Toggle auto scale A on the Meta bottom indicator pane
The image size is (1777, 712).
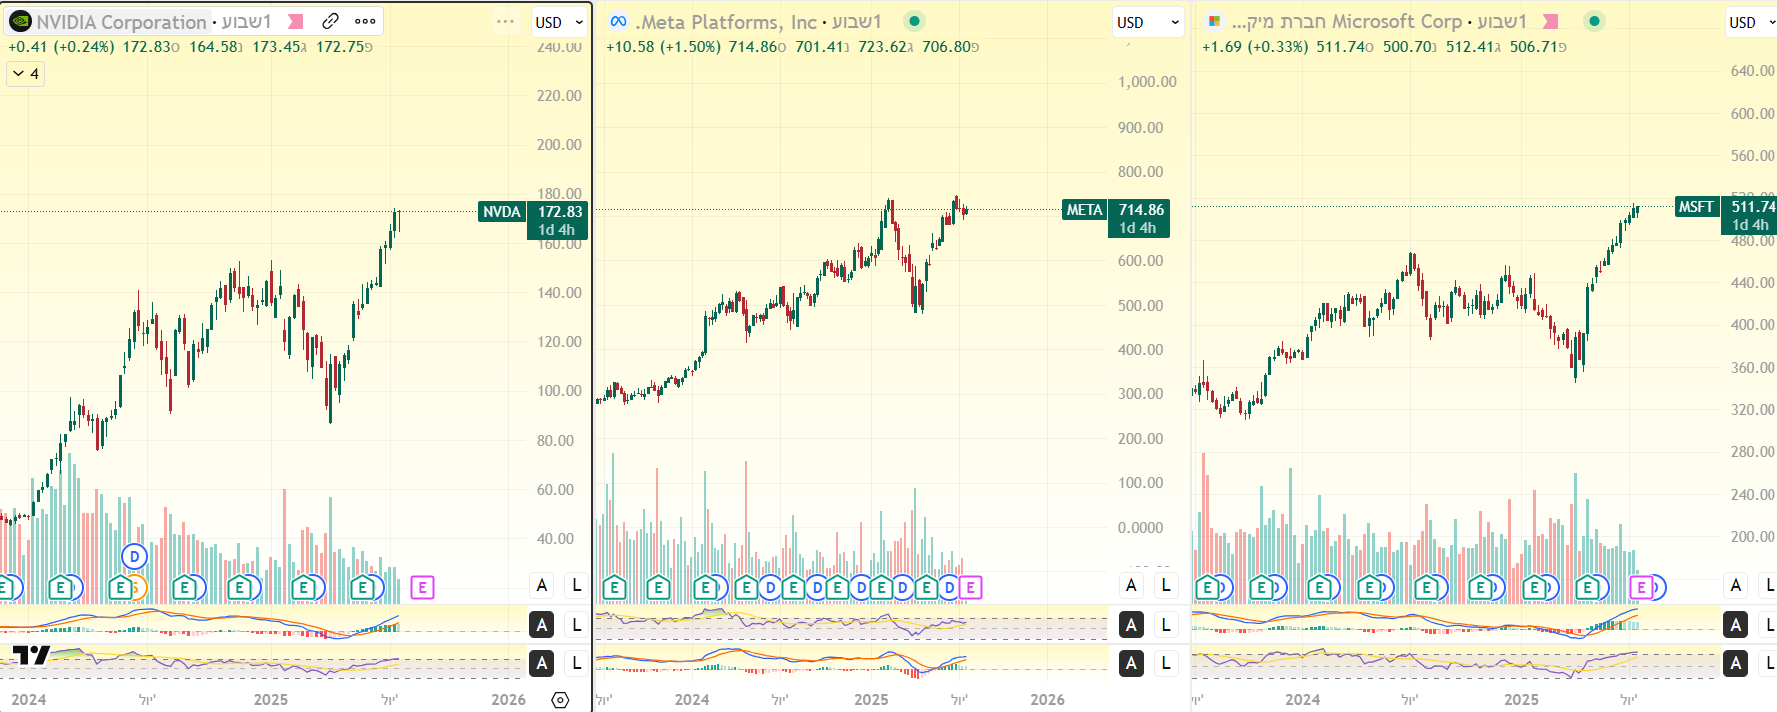point(1131,663)
